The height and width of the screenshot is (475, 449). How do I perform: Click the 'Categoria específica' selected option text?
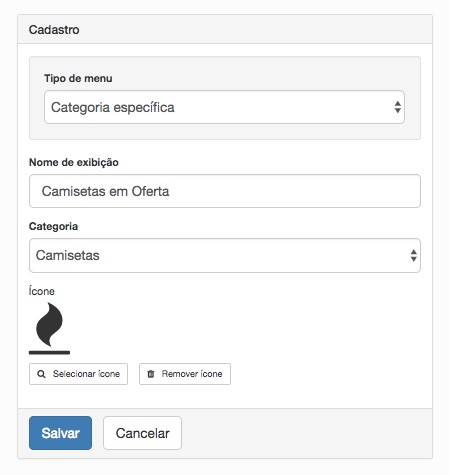coord(113,107)
